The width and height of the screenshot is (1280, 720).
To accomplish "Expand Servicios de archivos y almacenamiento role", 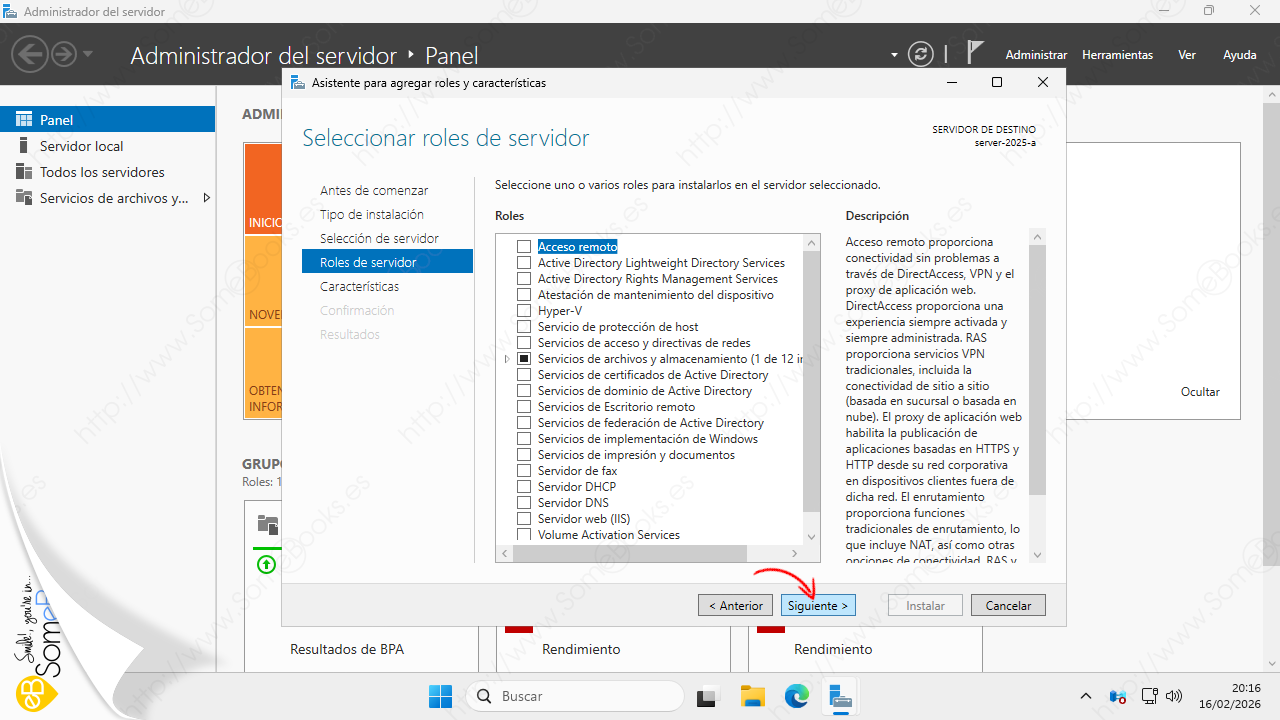I will (507, 359).
